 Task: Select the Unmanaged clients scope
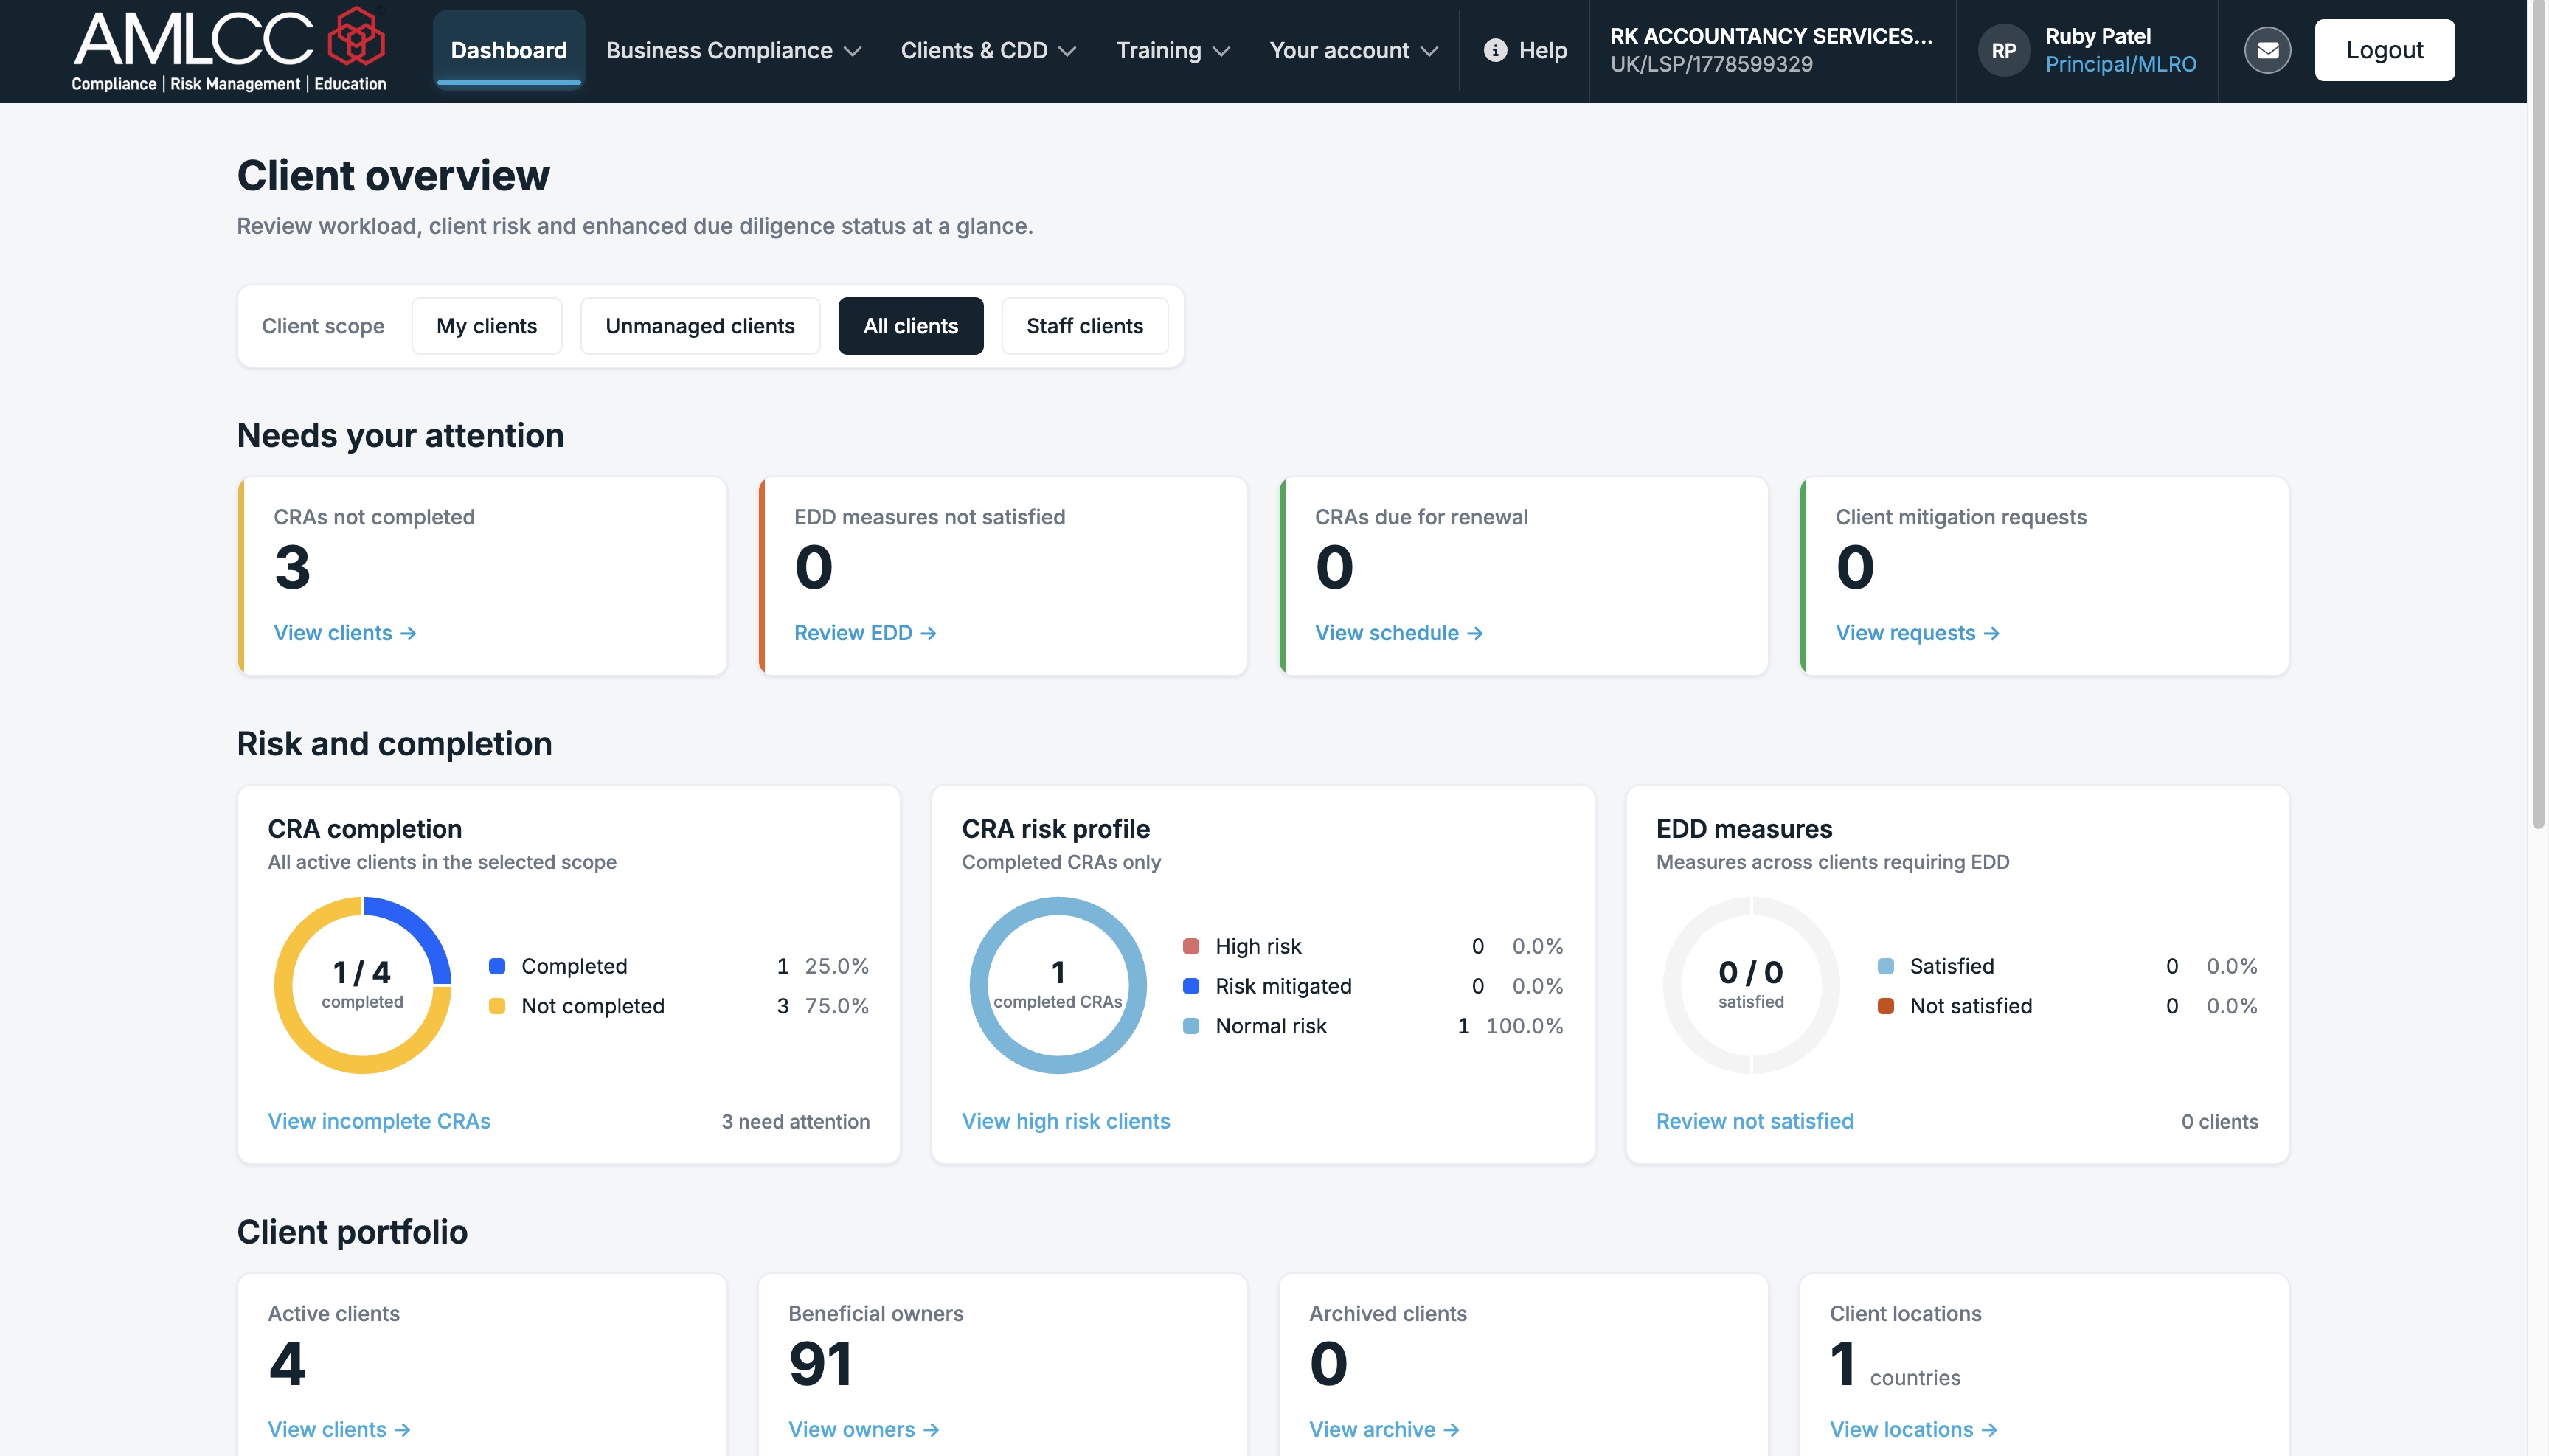(x=699, y=326)
